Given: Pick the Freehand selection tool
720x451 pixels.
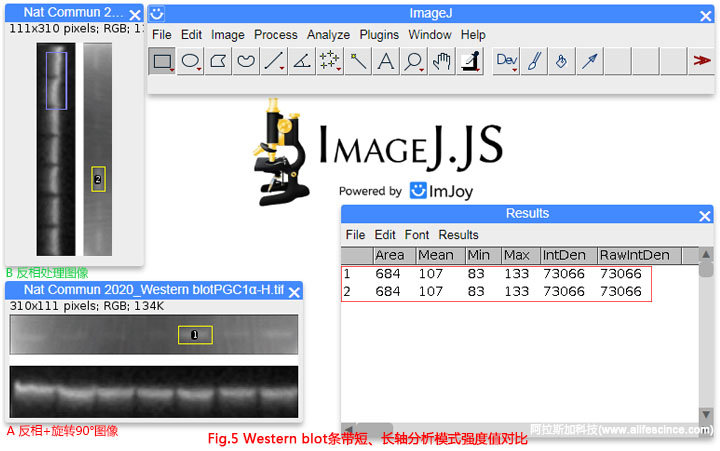Looking at the screenshot, I should click(246, 62).
